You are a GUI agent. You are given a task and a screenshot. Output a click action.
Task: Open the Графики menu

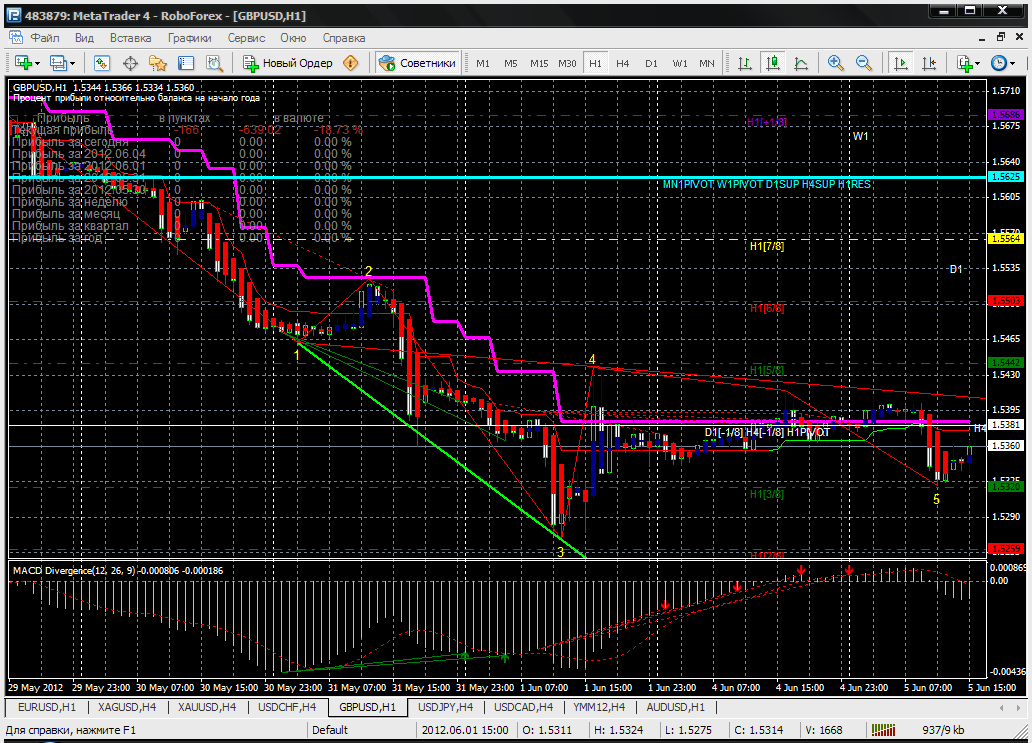tap(190, 38)
